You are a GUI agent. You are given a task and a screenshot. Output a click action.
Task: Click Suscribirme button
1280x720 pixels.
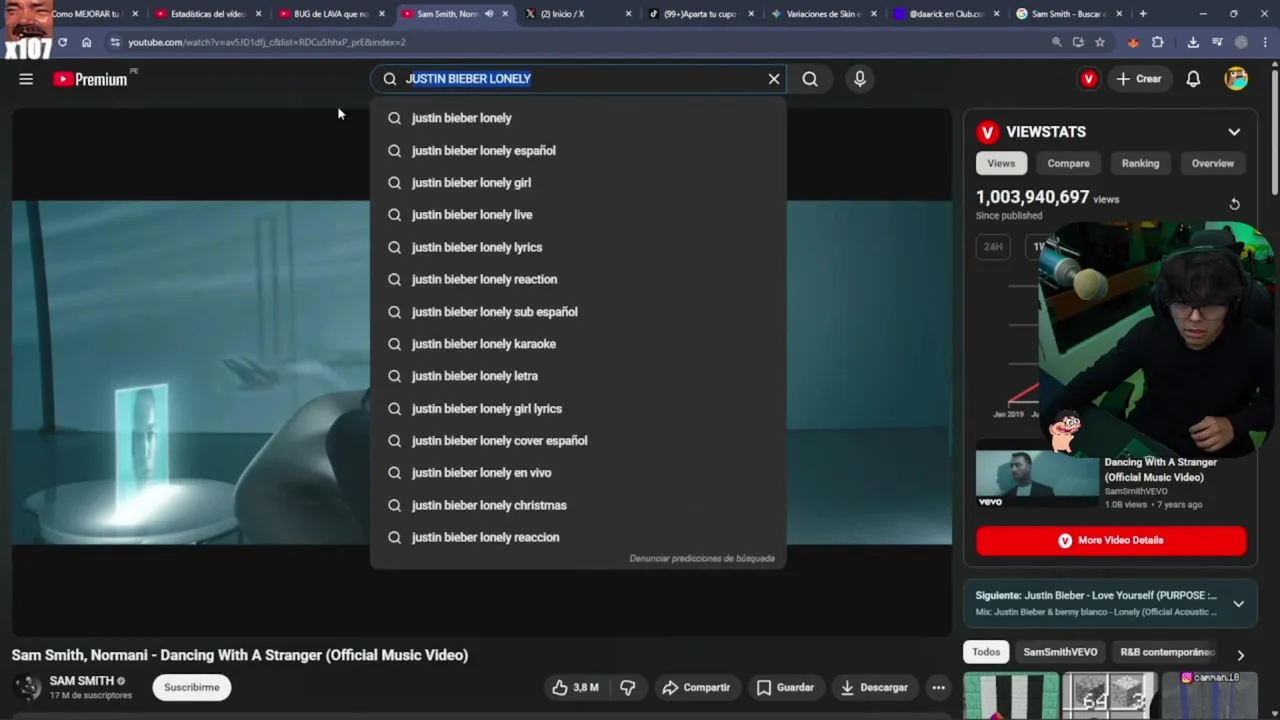pyautogui.click(x=192, y=687)
